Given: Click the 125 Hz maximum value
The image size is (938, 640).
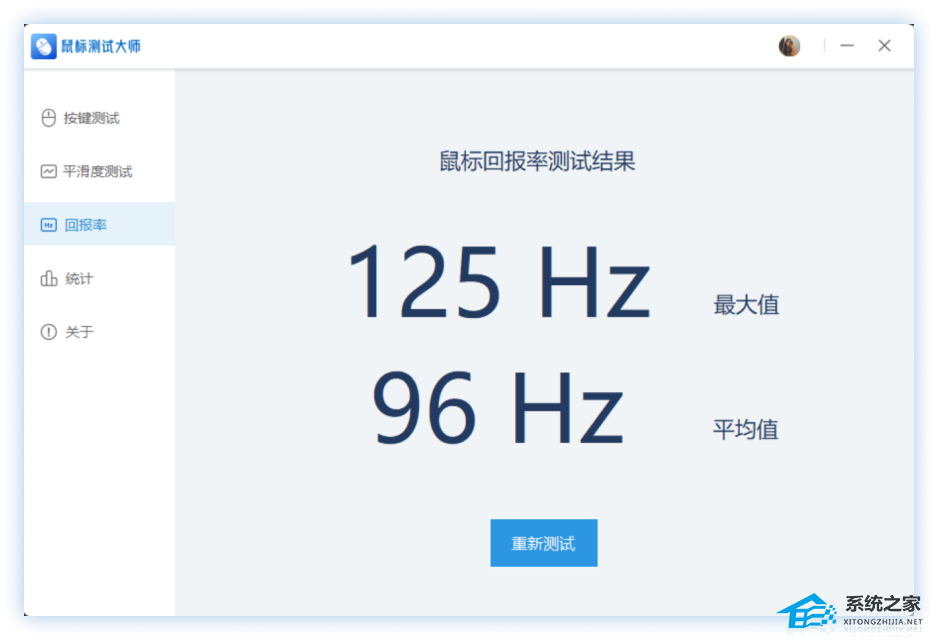Looking at the screenshot, I should click(x=500, y=282).
